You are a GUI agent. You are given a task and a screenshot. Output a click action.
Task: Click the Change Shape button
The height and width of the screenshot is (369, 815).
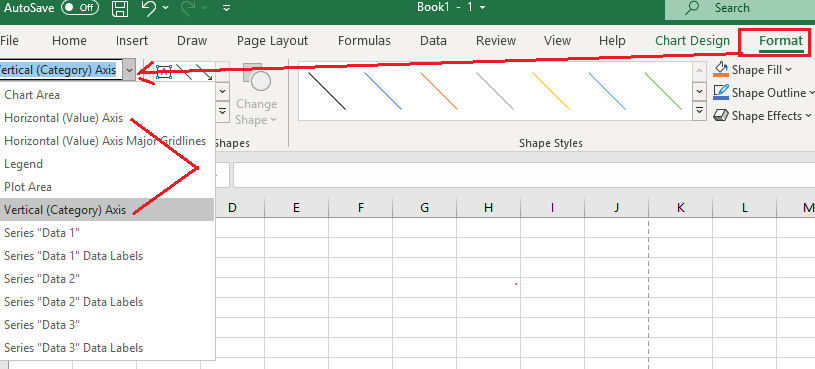pyautogui.click(x=256, y=95)
